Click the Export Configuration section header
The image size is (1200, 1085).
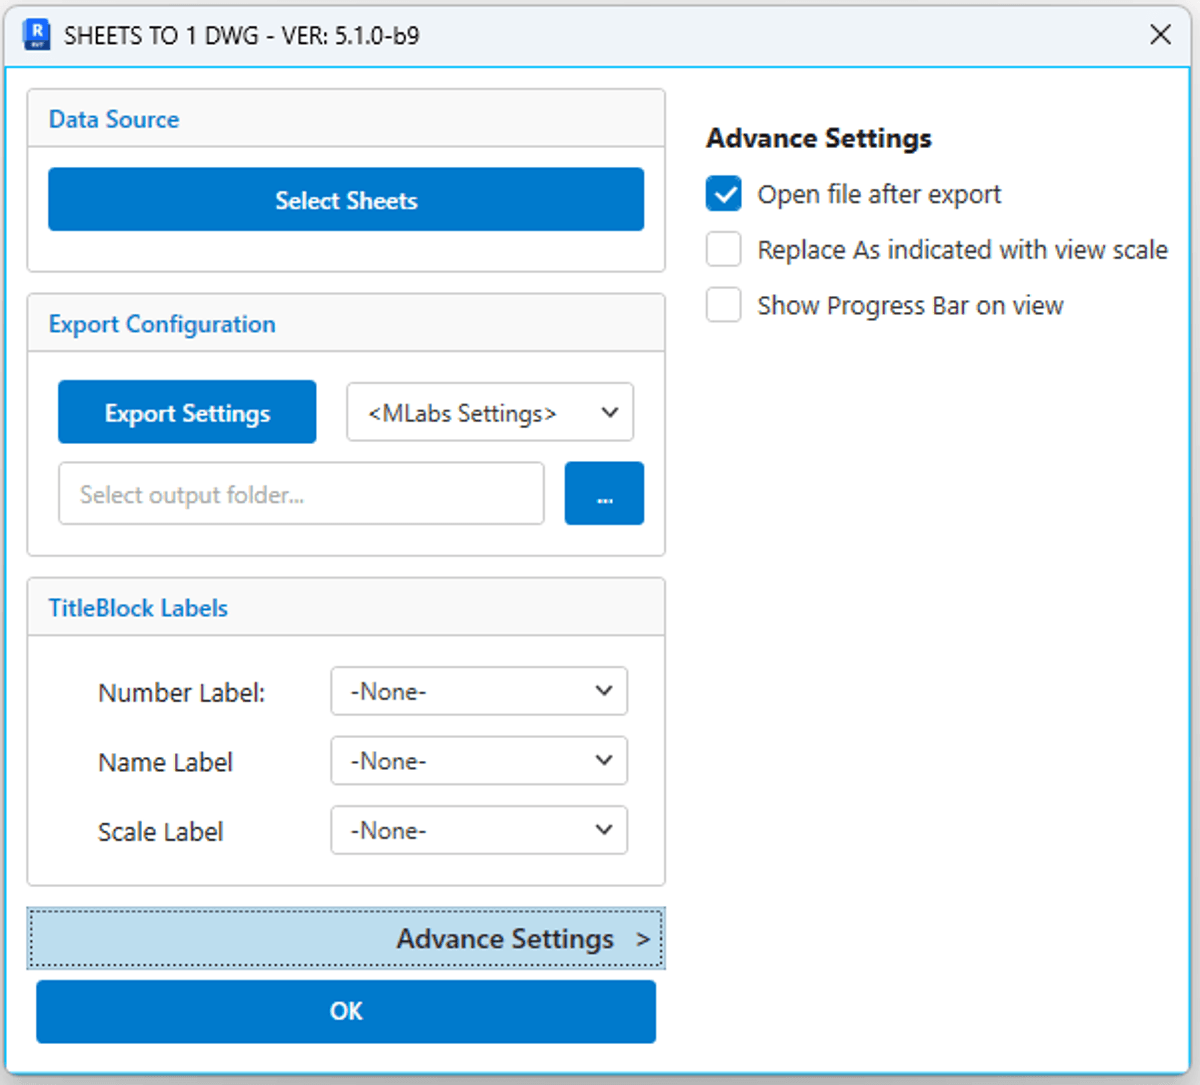pyautogui.click(x=162, y=324)
